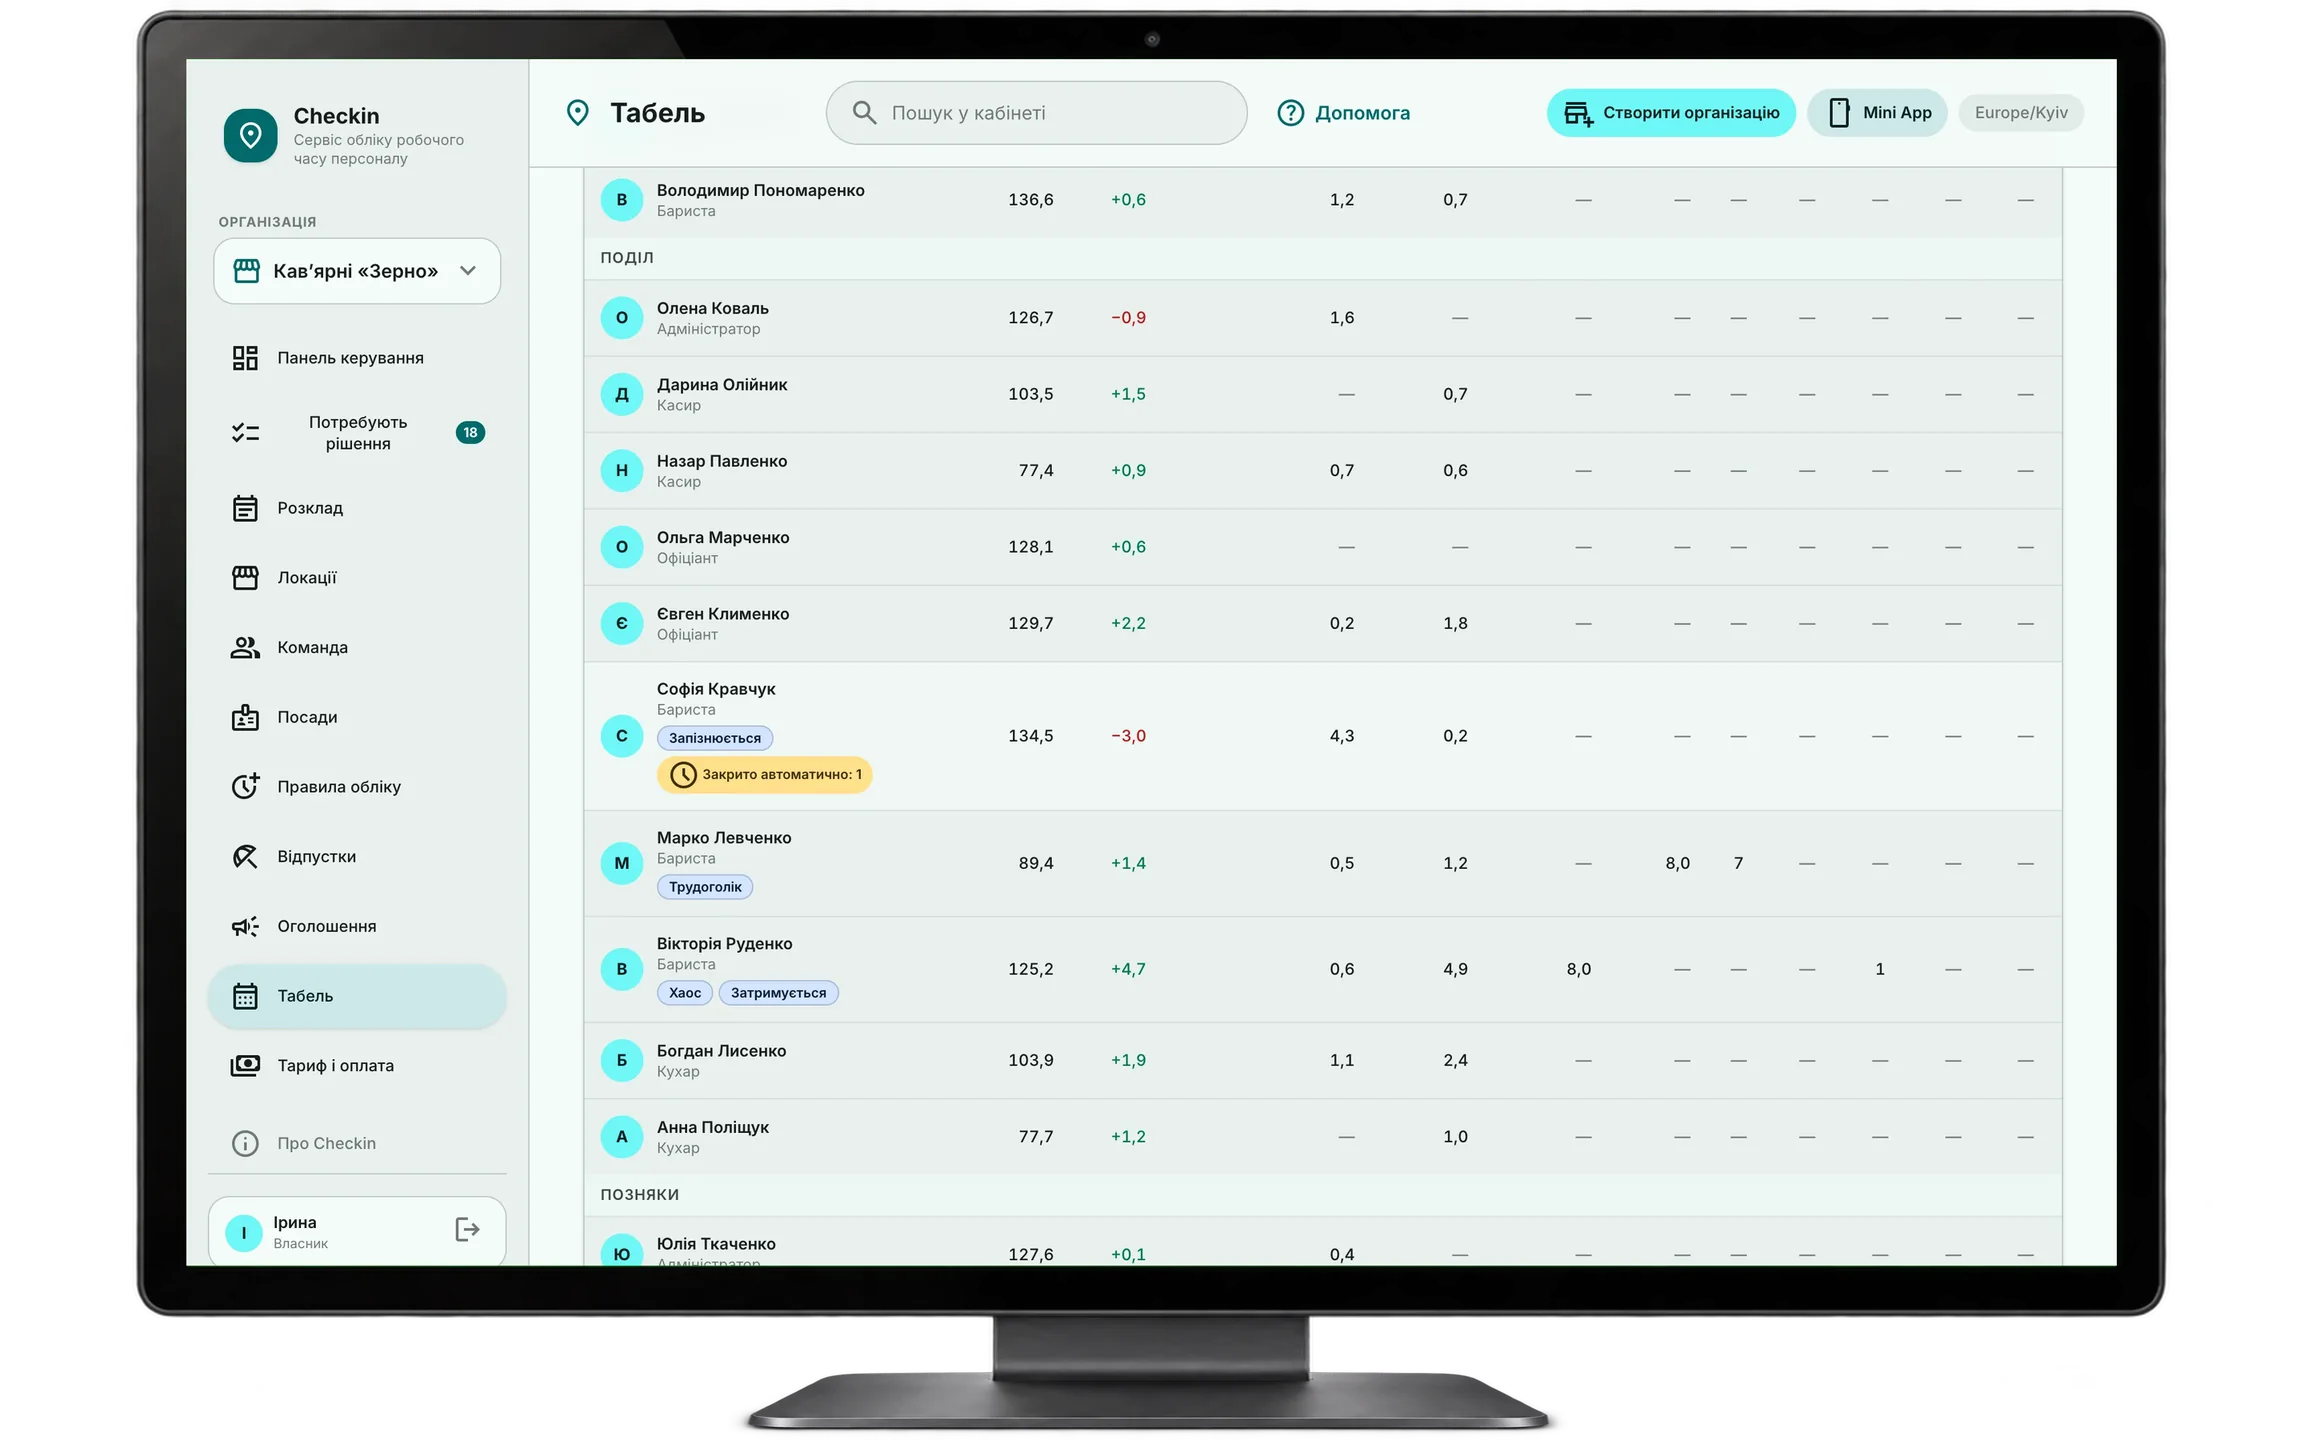2304x1440 pixels.
Task: Click Софія Кравчук's −3,0 deviation value
Action: [x=1128, y=737]
